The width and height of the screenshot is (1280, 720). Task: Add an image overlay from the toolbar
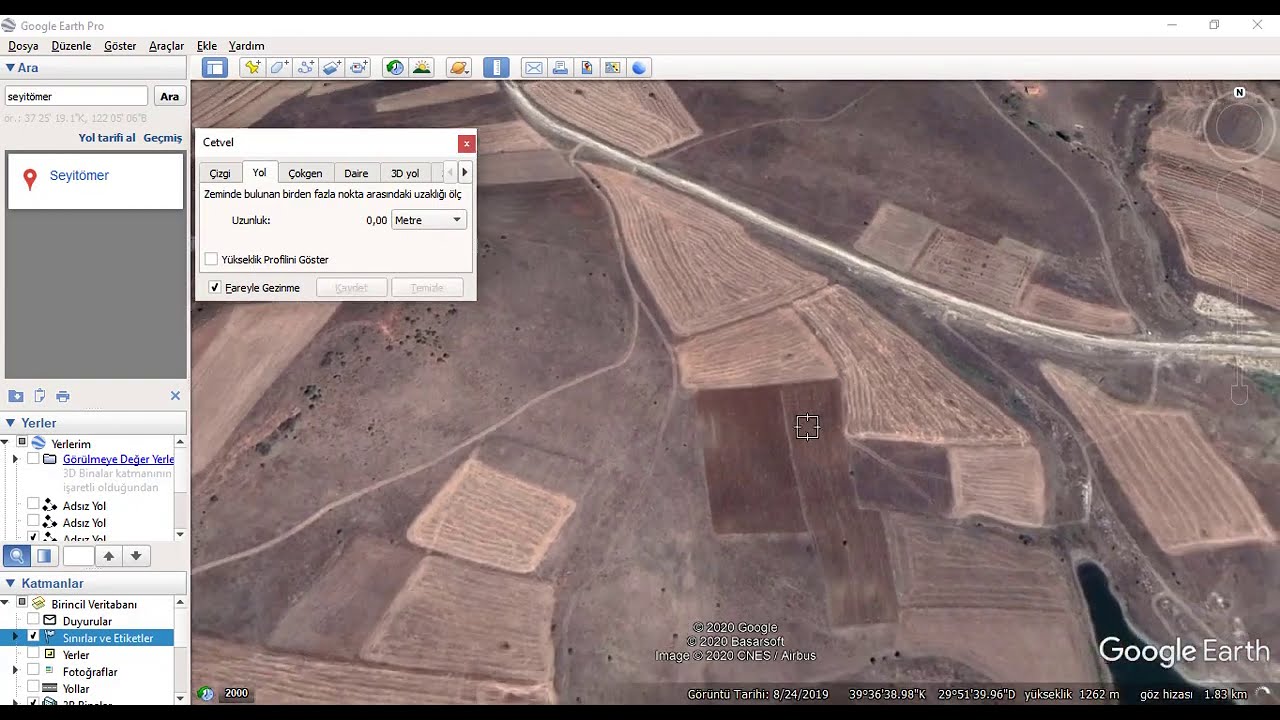pyautogui.click(x=333, y=68)
